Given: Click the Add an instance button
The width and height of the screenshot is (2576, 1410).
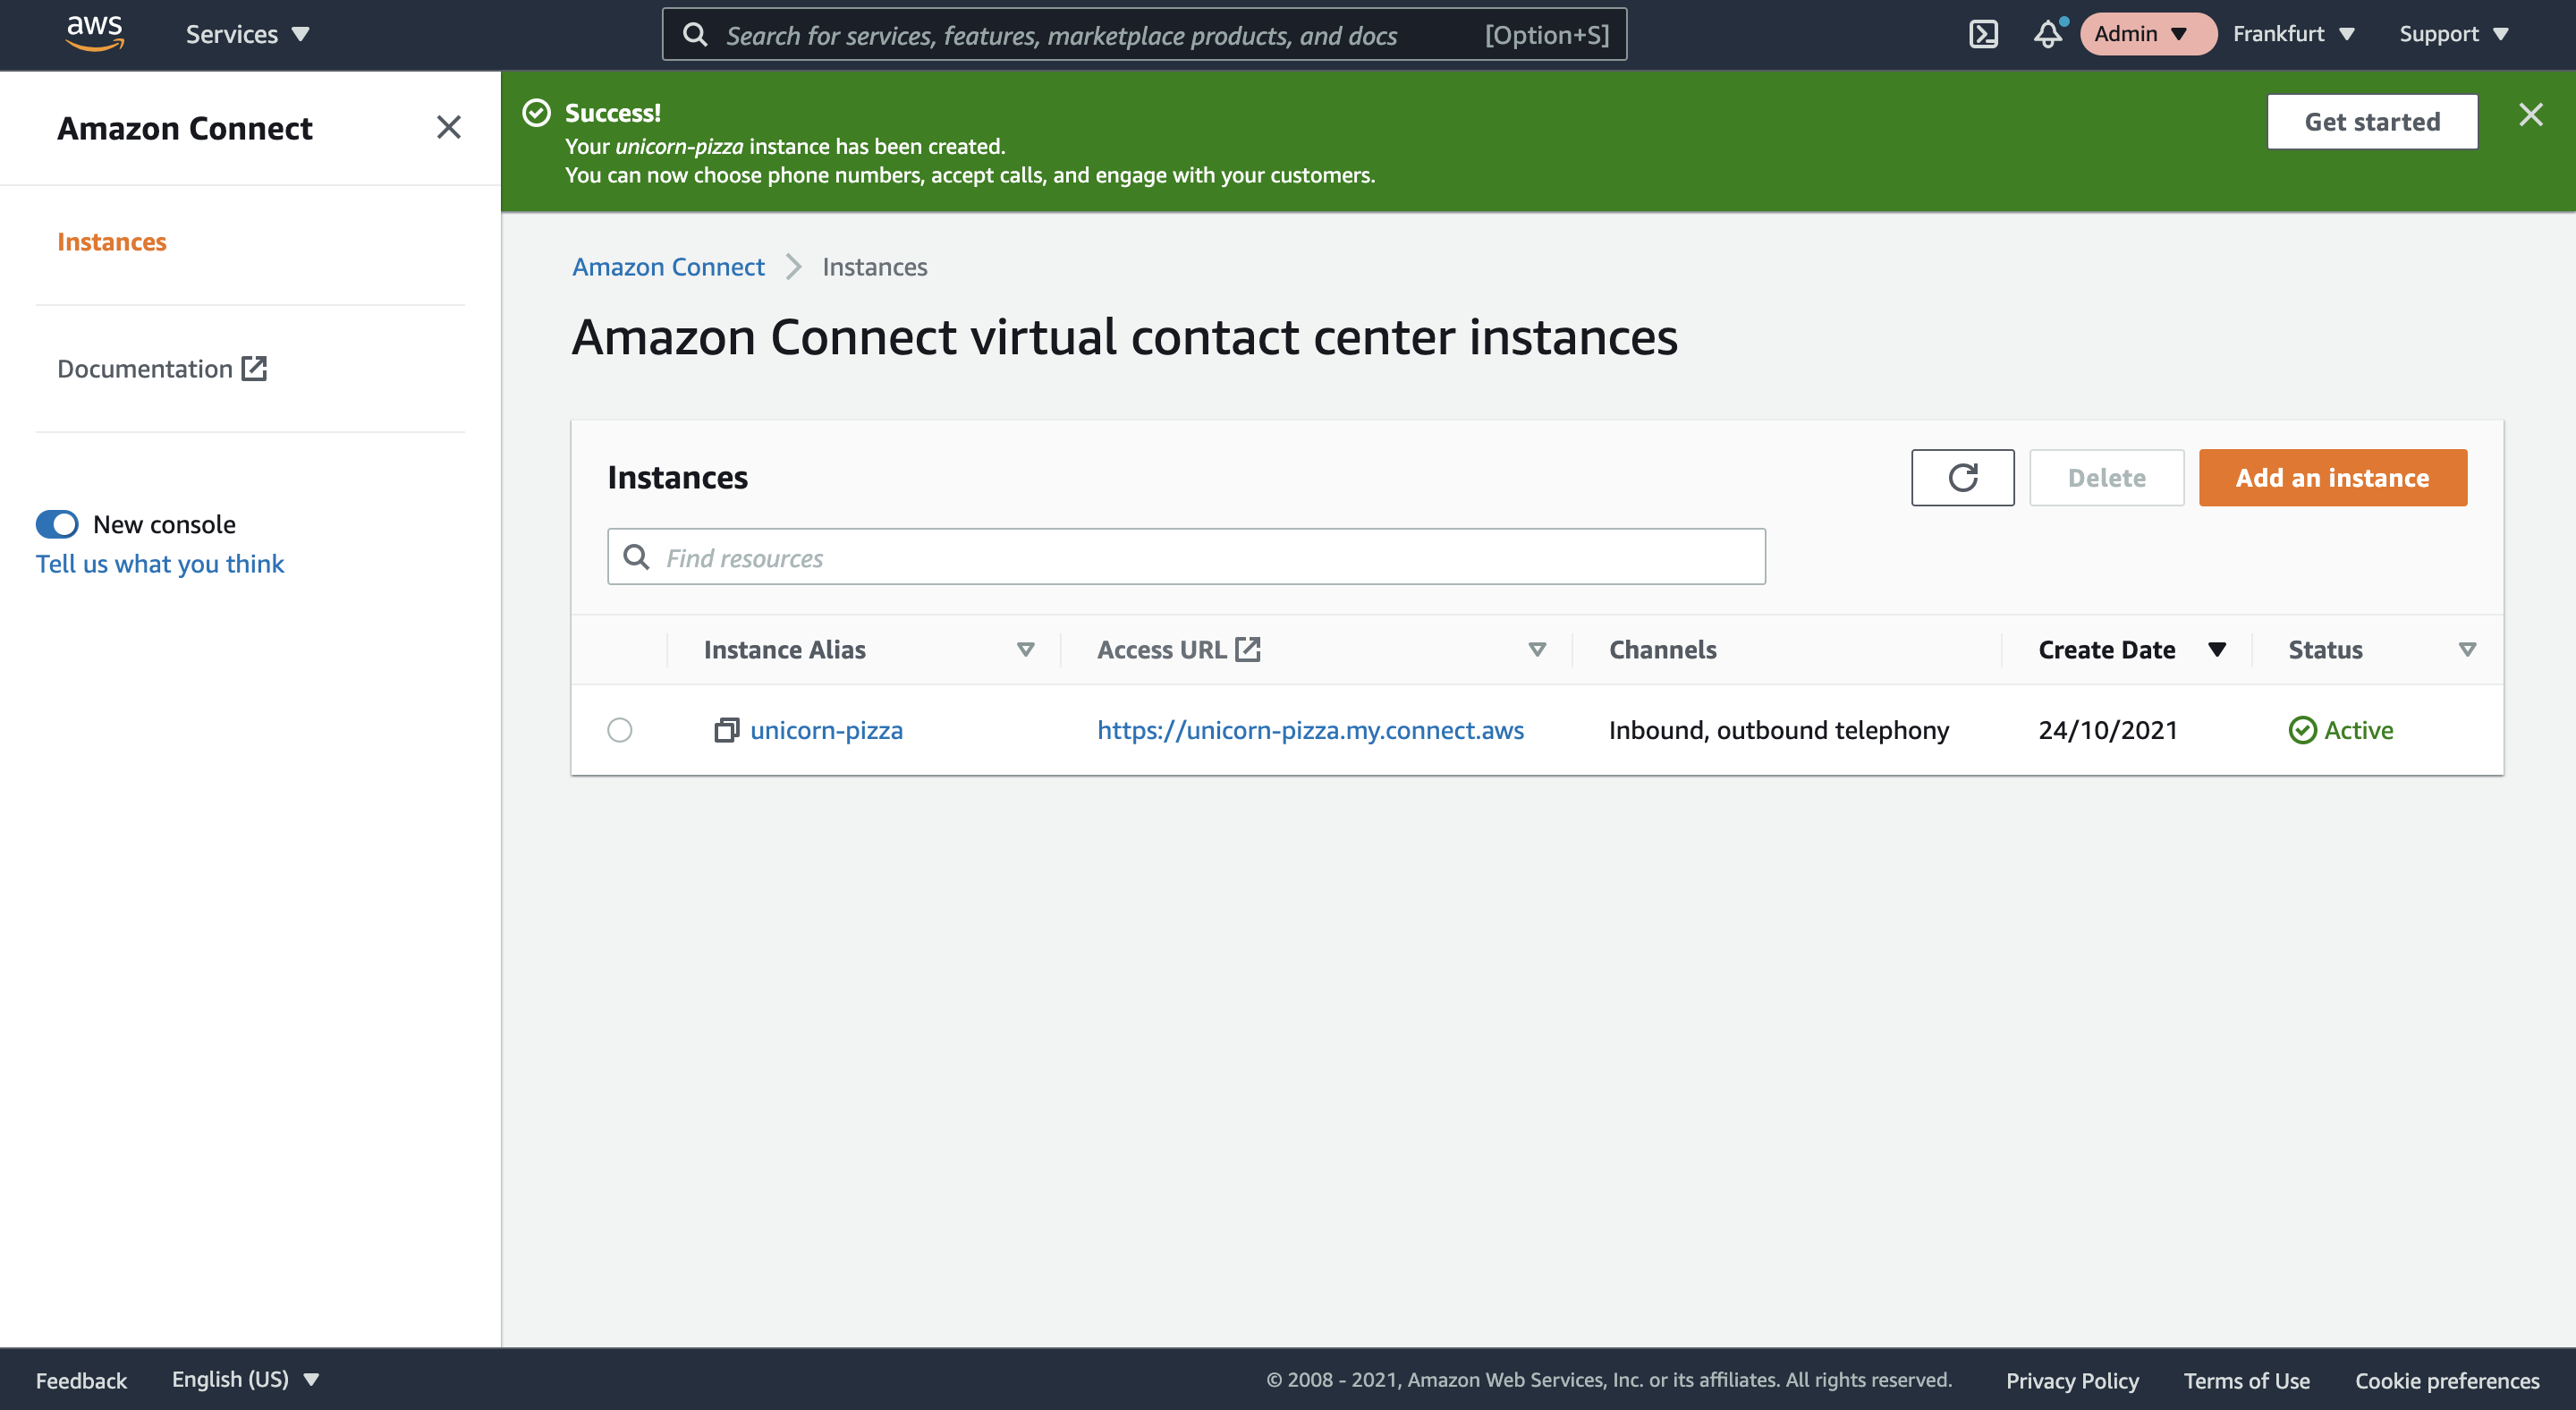Looking at the screenshot, I should point(2332,477).
